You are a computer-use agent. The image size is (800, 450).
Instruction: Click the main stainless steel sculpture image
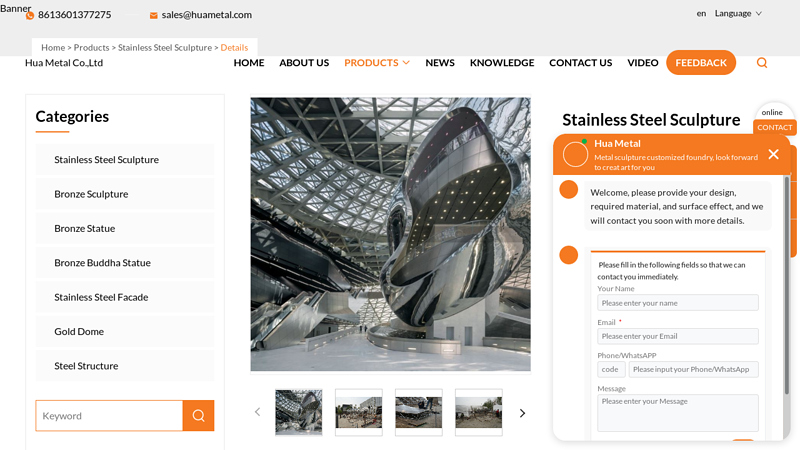390,234
